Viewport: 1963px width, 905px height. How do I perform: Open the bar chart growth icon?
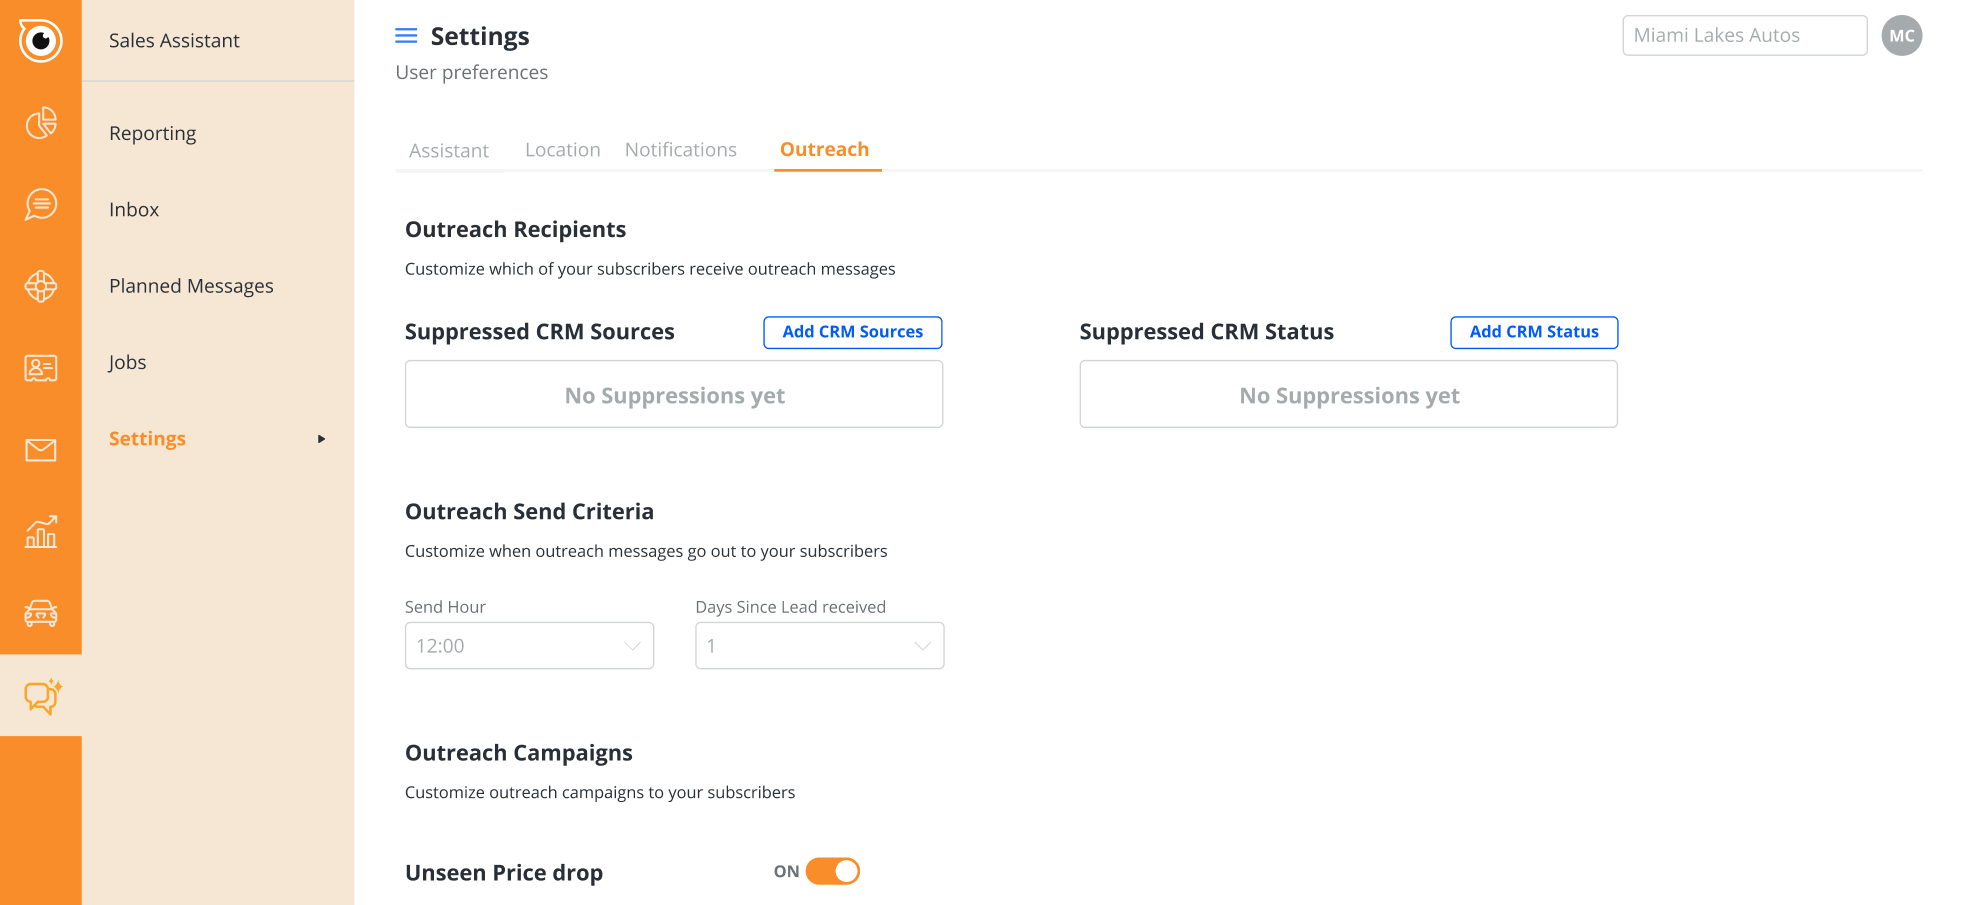[x=41, y=532]
